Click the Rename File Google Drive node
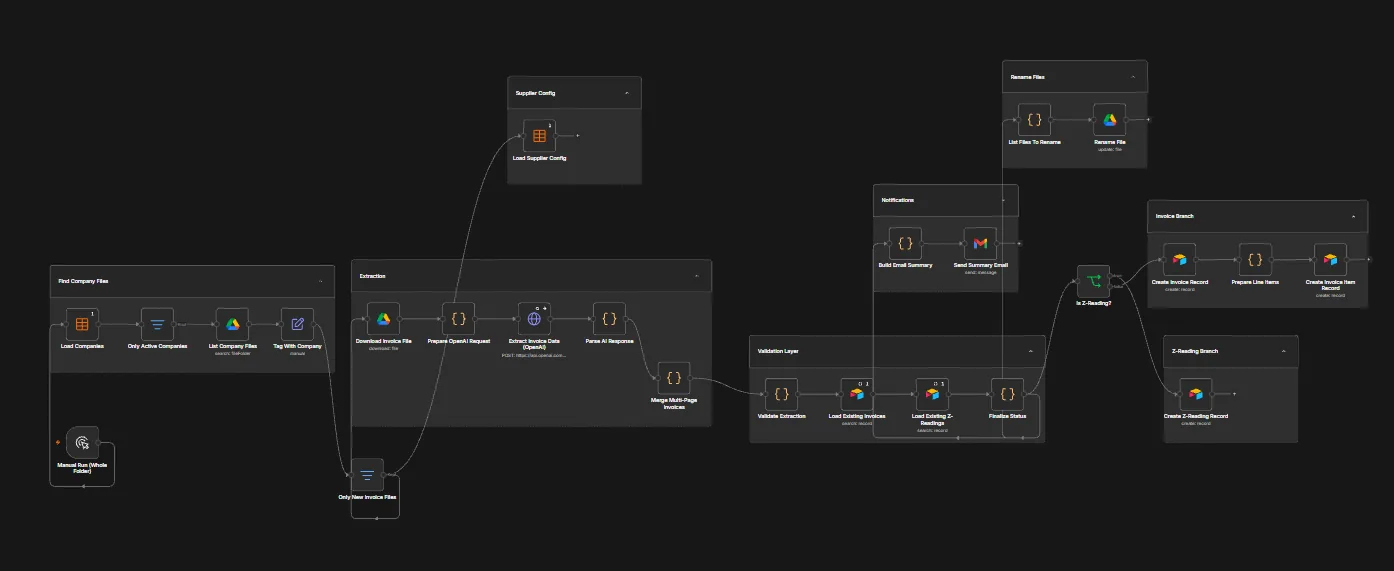The image size is (1394, 571). pyautogui.click(x=1109, y=120)
